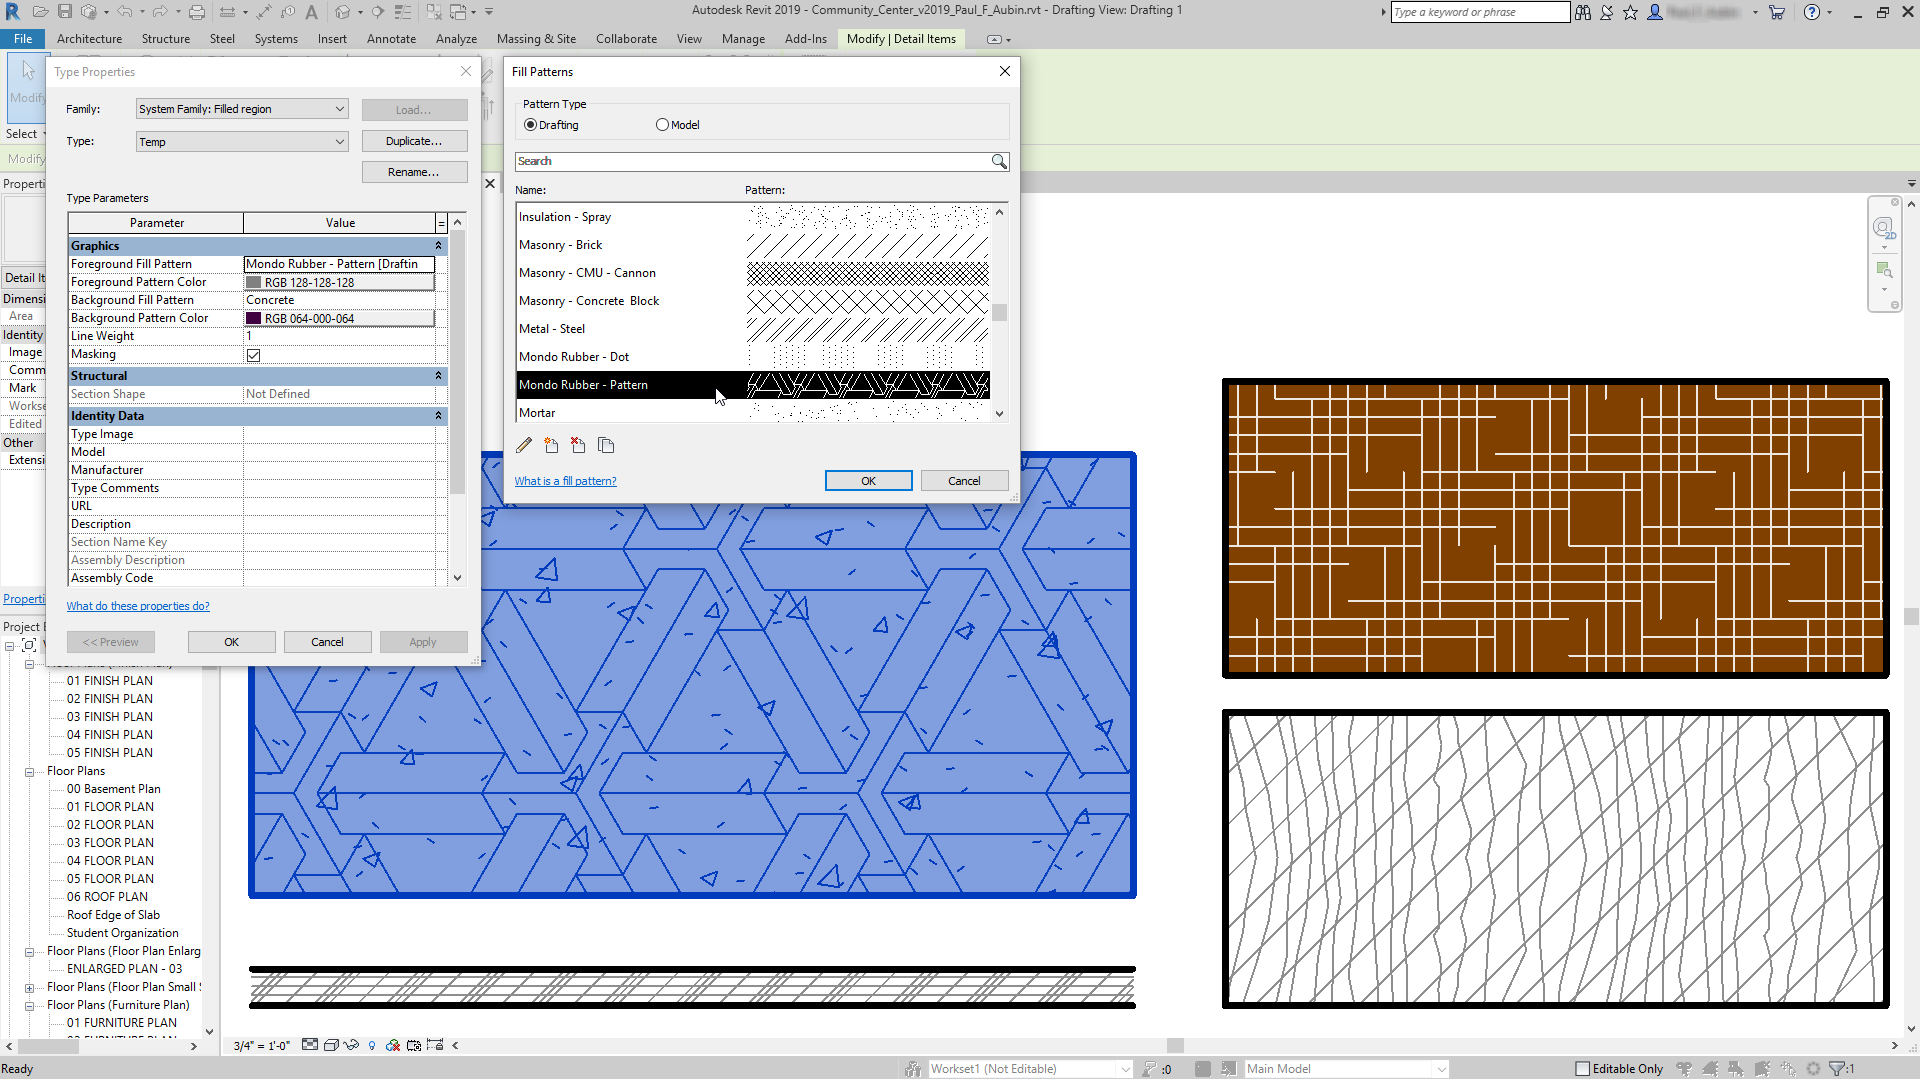Create a new fill pattern
Viewport: 1920px width, 1080px height.
(551, 445)
